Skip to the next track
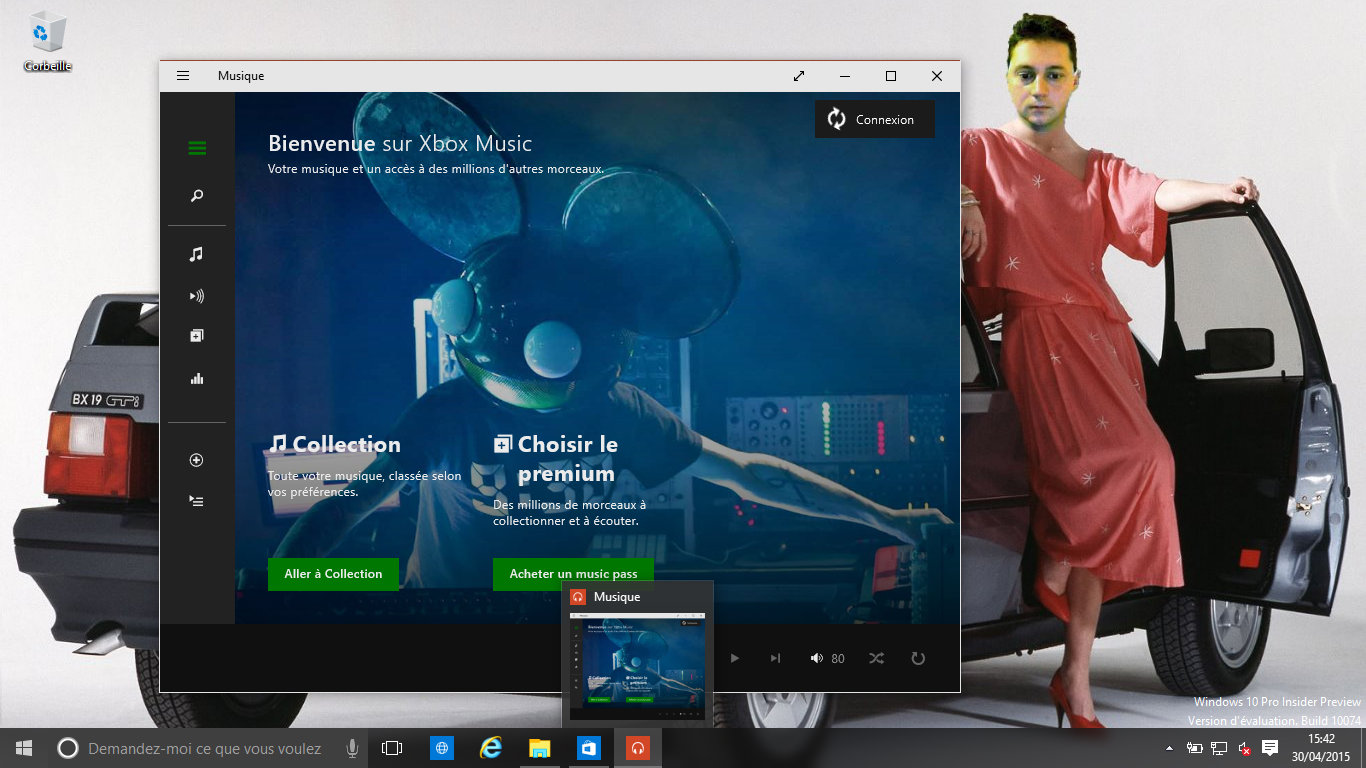Viewport: 1366px width, 768px height. coord(775,658)
